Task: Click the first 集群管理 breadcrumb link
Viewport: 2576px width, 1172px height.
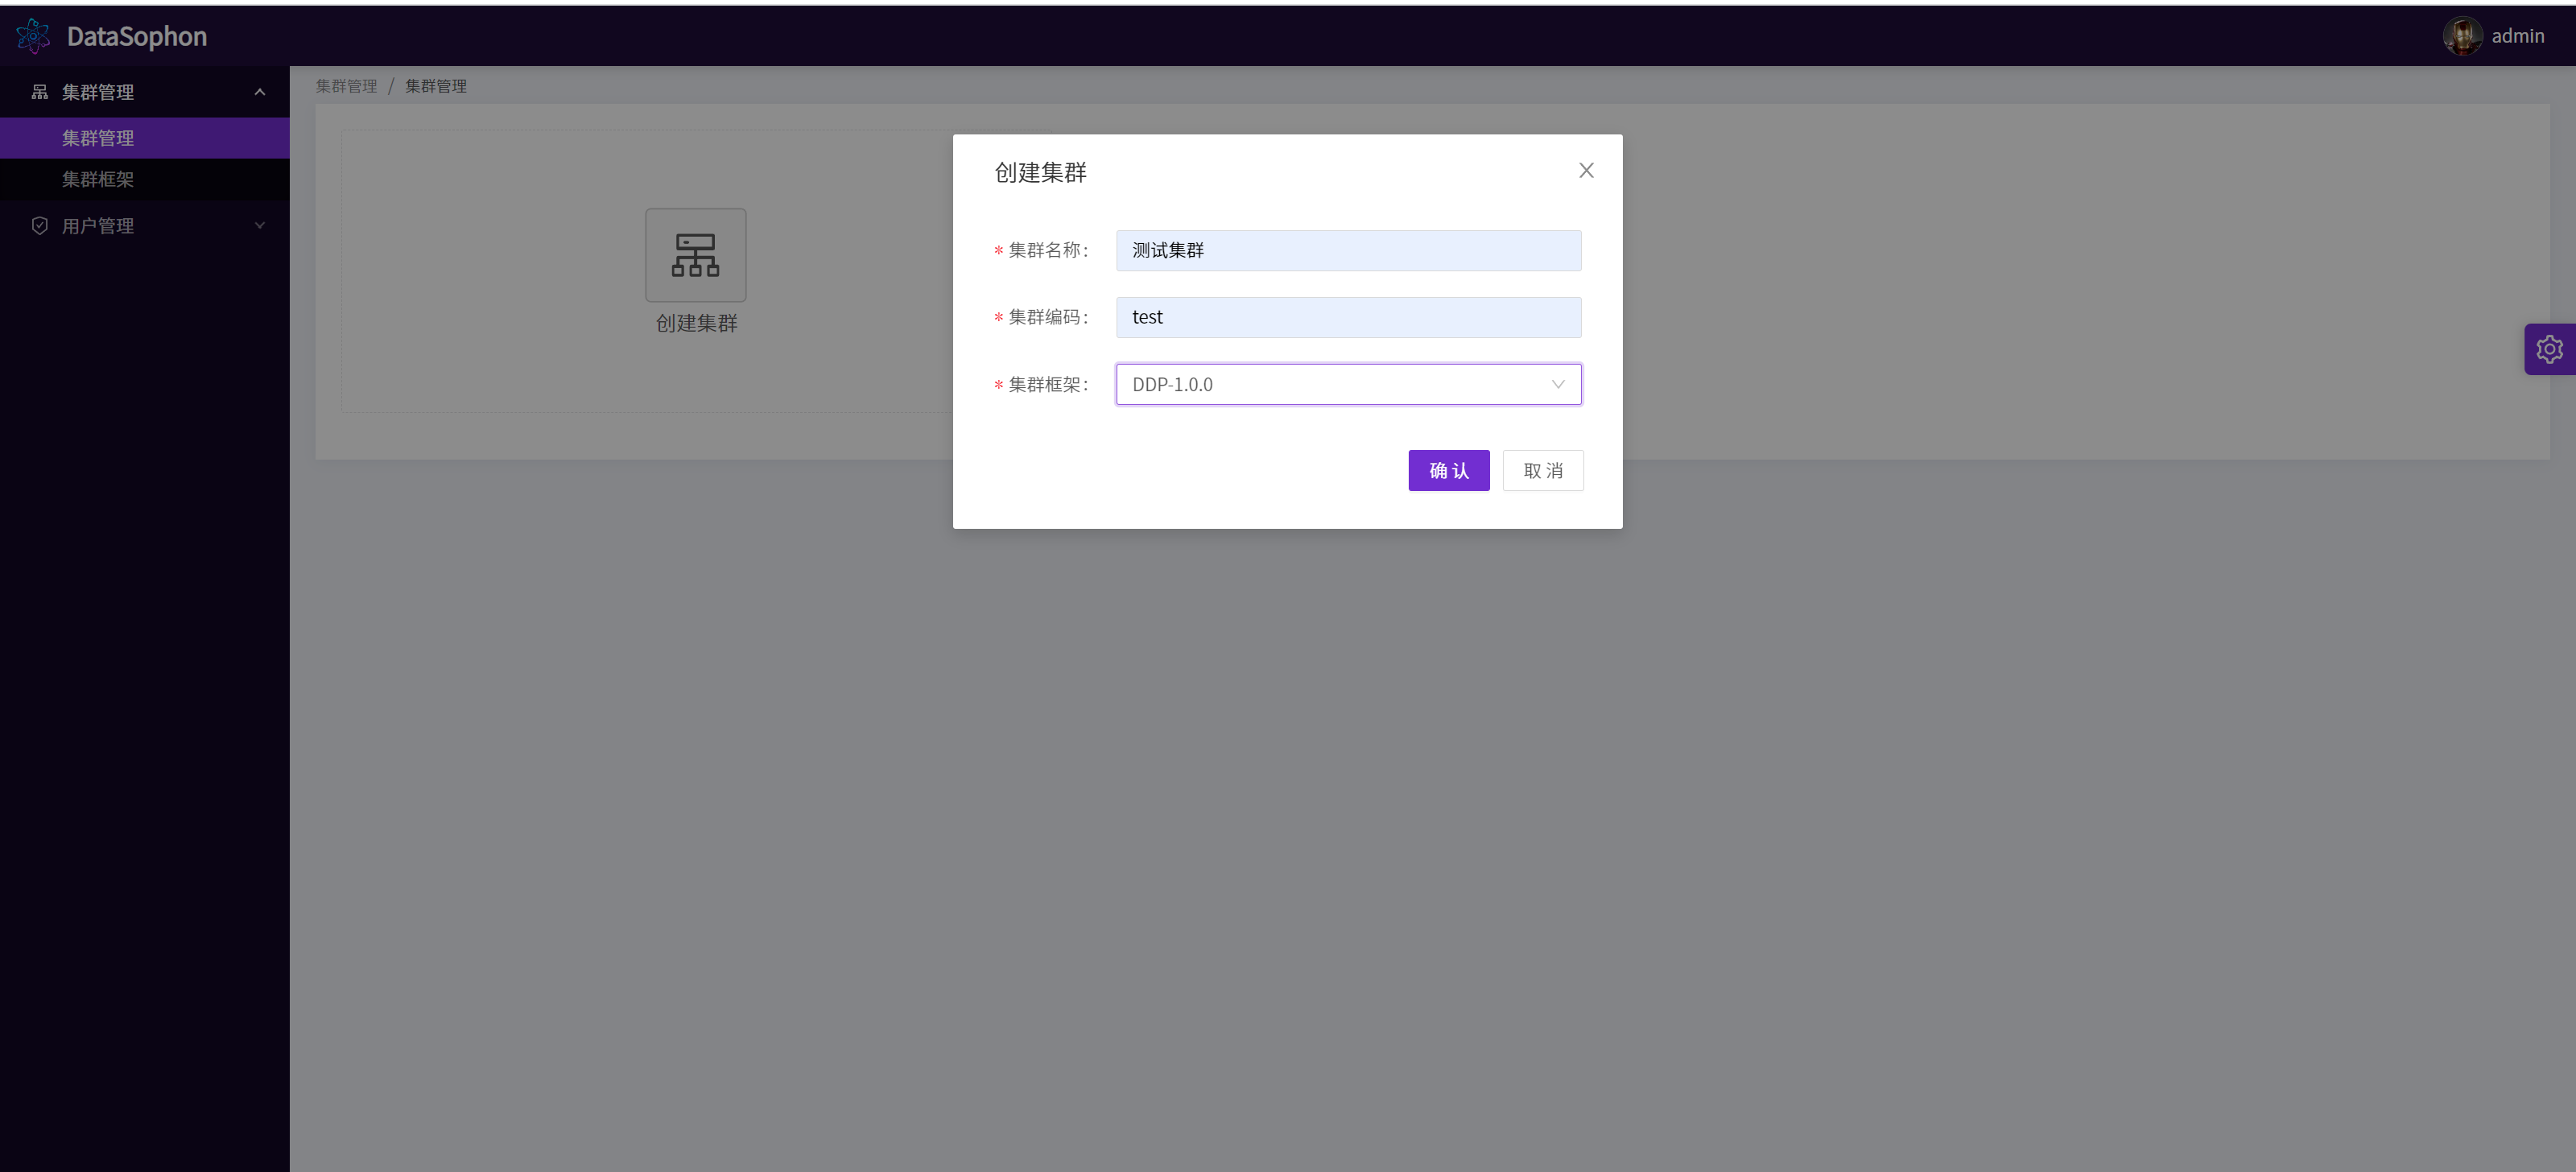Action: (x=346, y=86)
